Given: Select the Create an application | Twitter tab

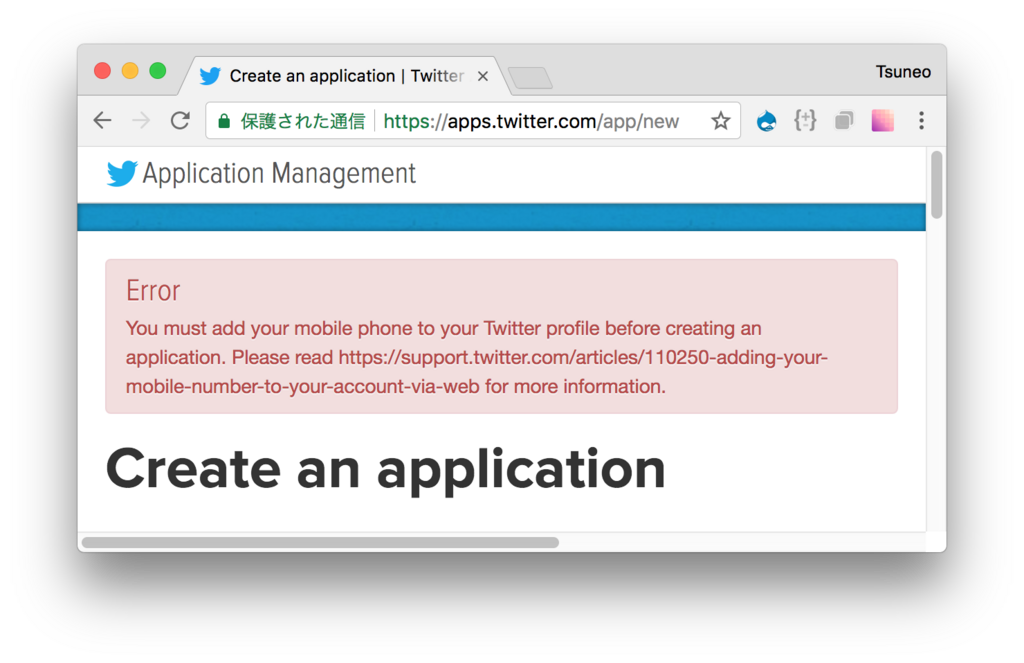Looking at the screenshot, I should 346,76.
